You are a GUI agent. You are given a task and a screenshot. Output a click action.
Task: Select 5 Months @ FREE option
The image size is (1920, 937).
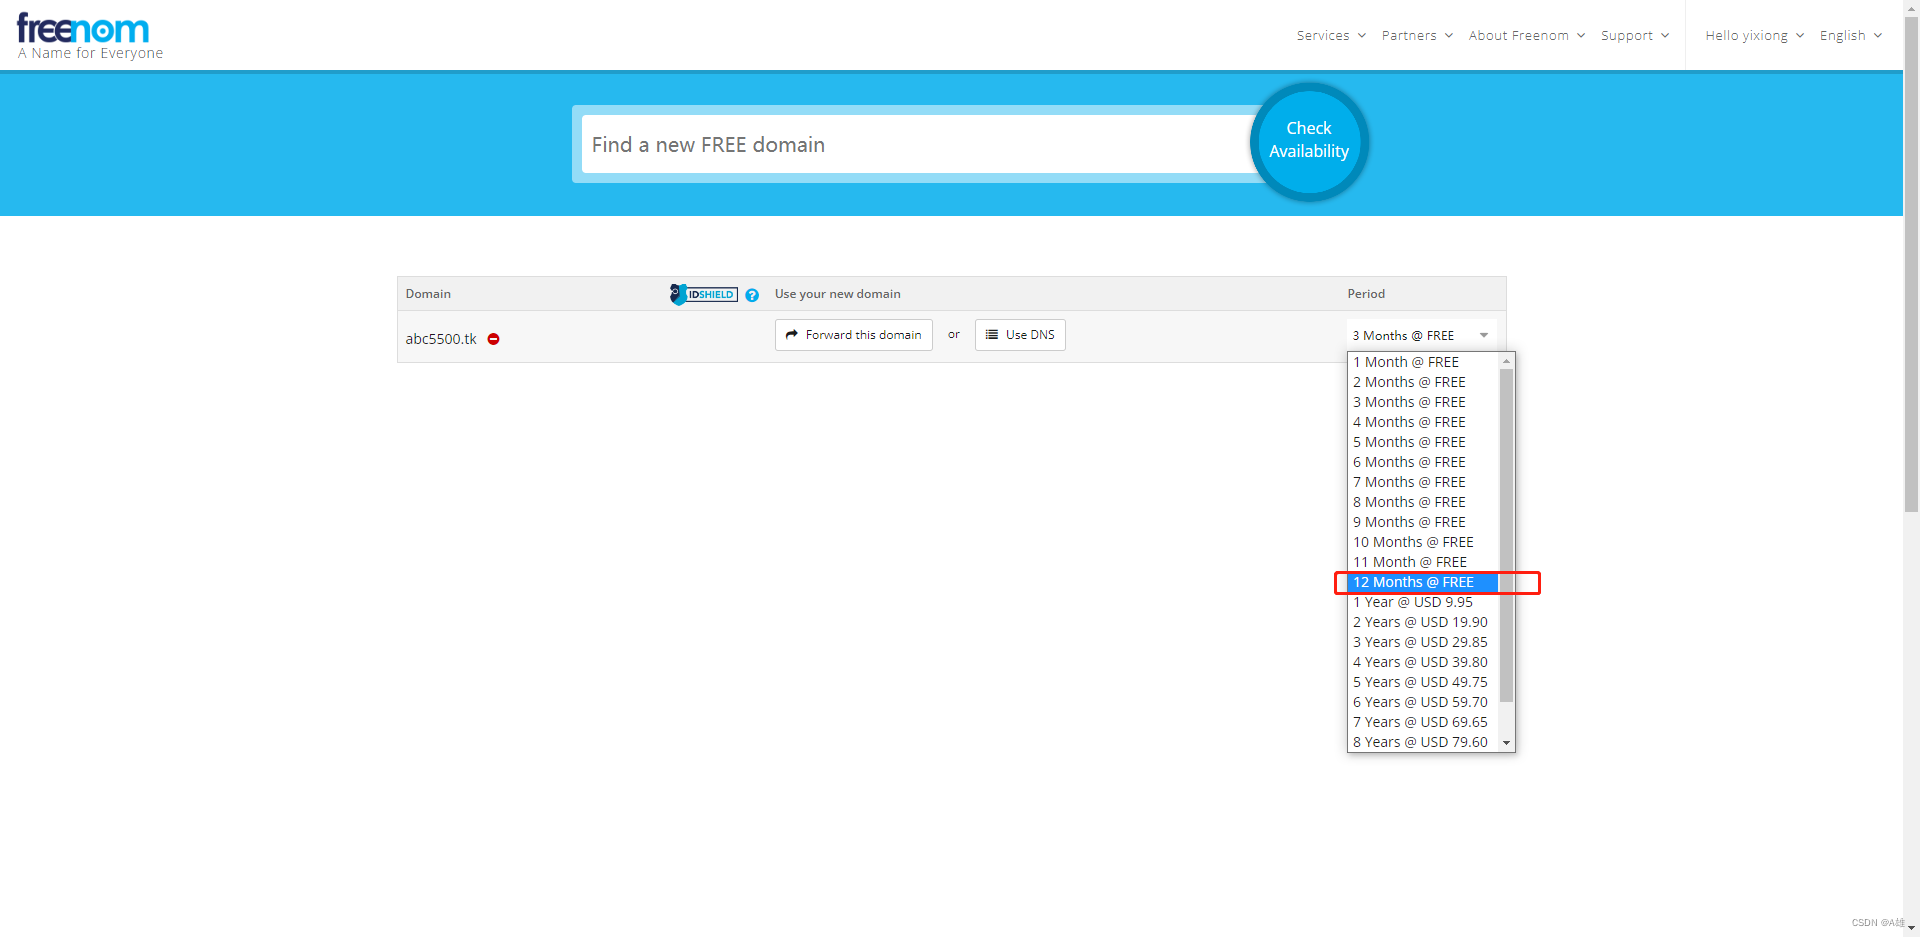(x=1424, y=442)
